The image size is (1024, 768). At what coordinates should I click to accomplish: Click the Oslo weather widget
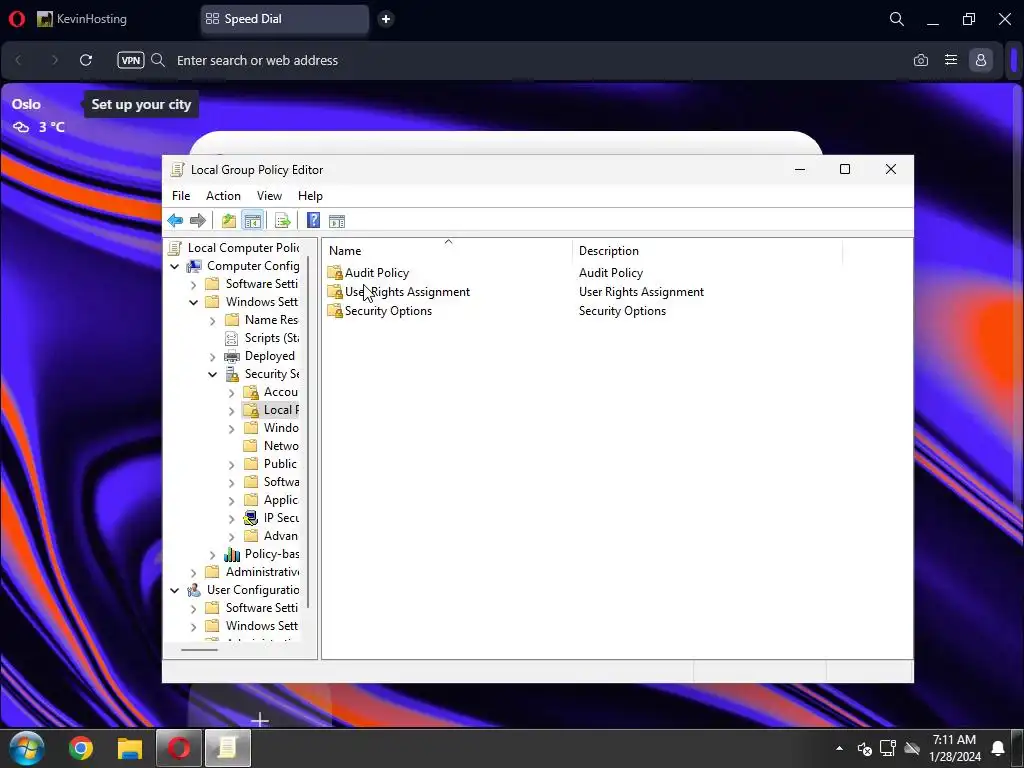click(39, 116)
